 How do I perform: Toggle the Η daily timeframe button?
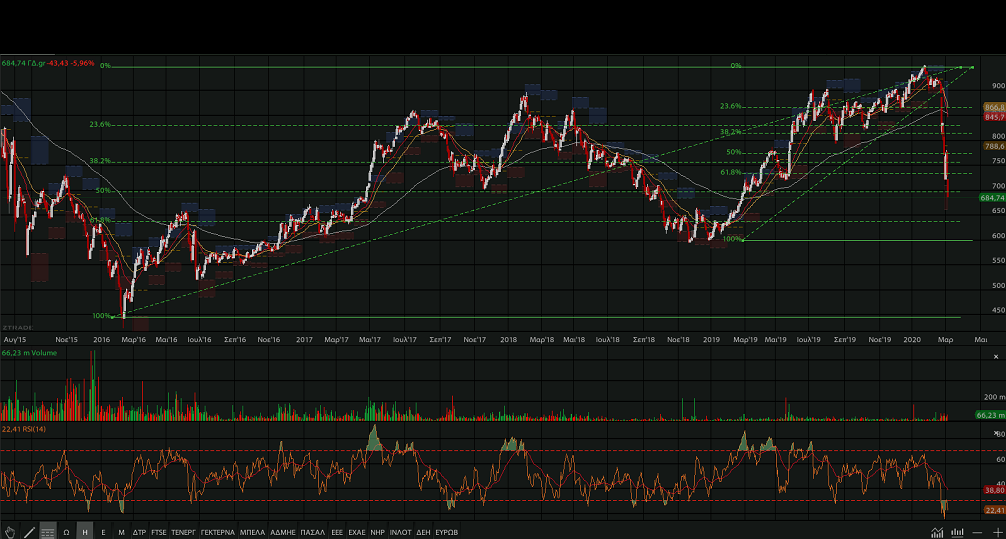tap(85, 532)
